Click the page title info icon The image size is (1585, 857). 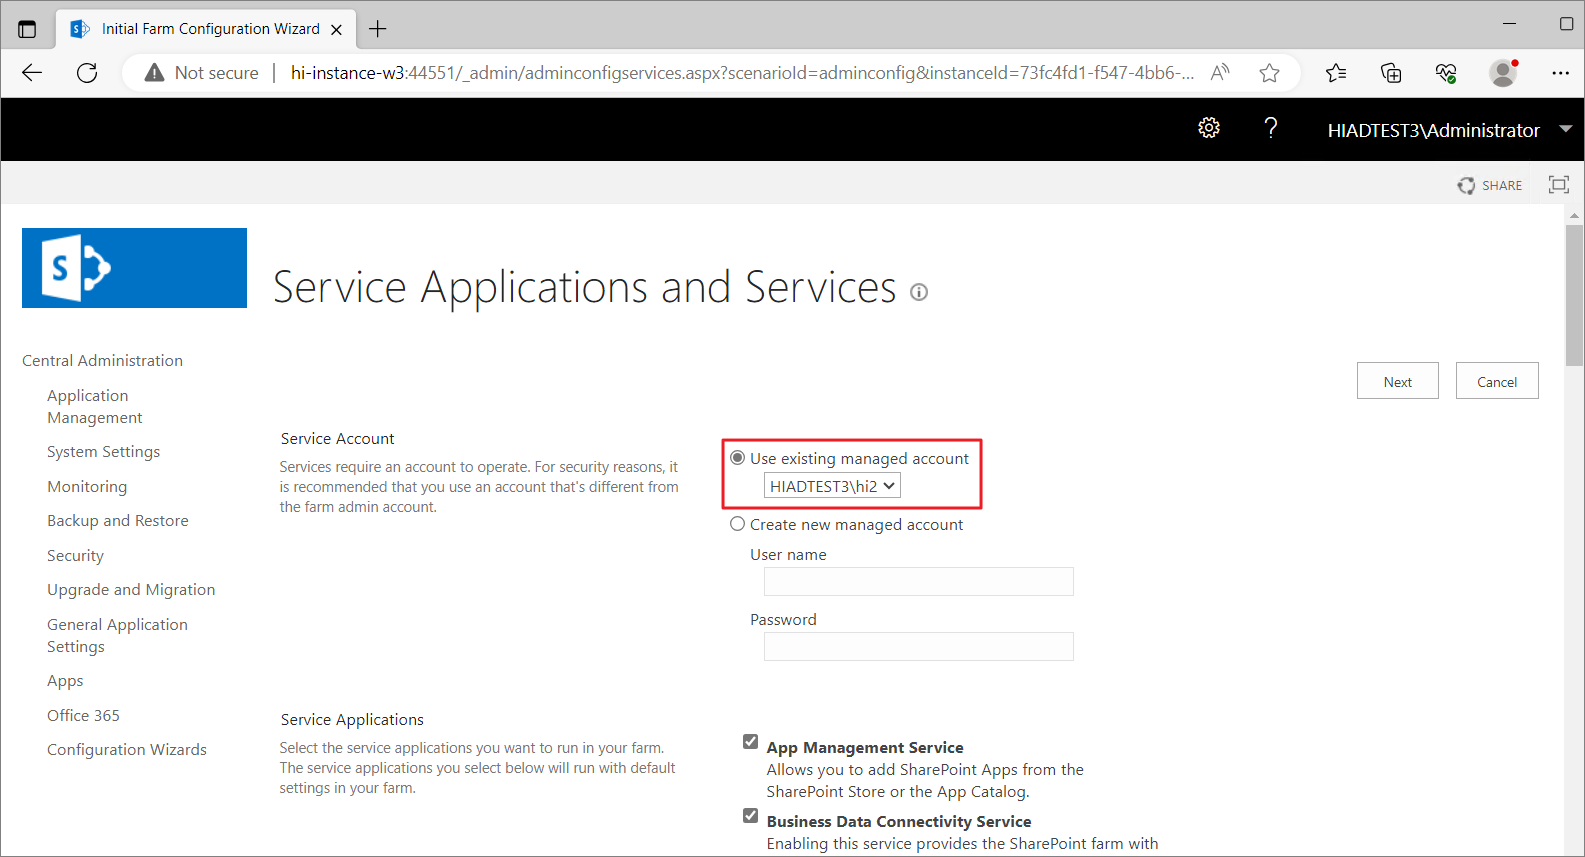coord(919,292)
